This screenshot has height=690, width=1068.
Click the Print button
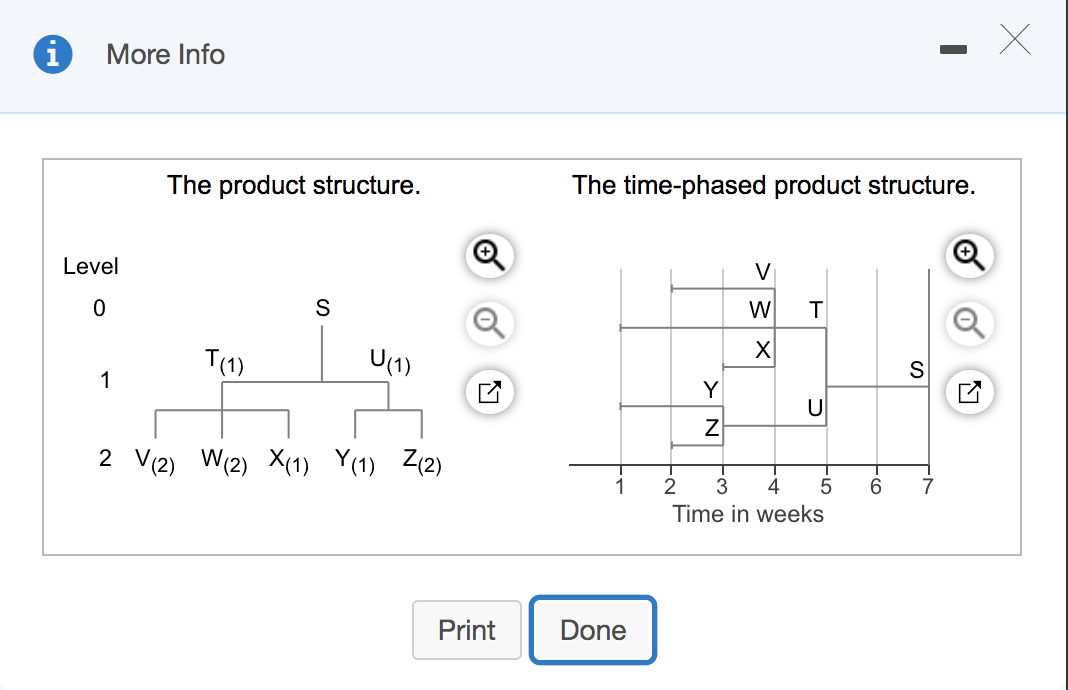coord(466,629)
